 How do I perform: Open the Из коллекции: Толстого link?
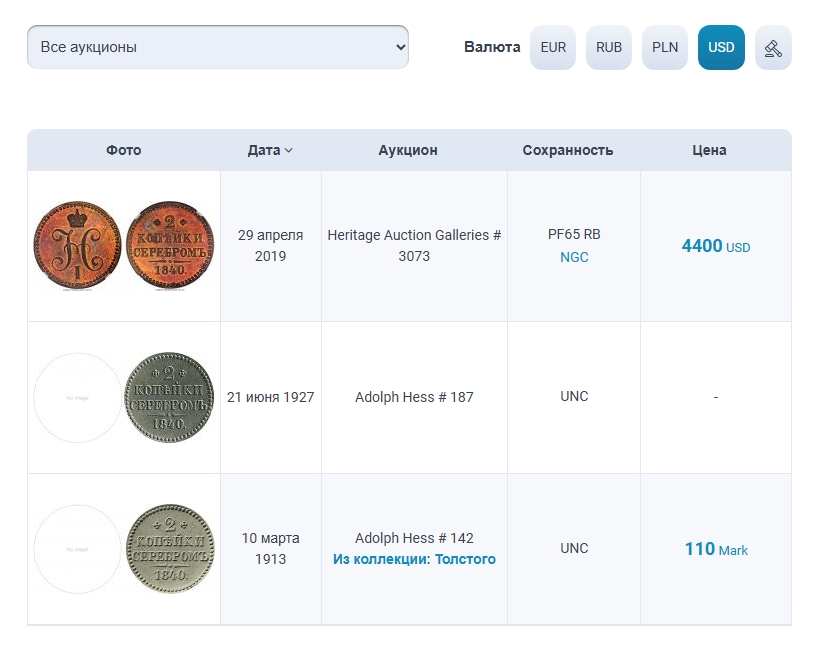414,559
